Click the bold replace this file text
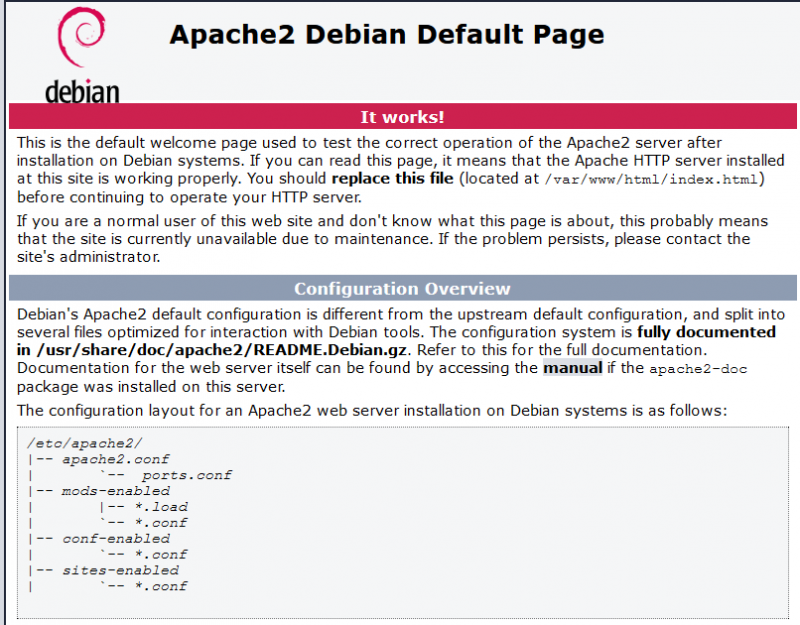 [392, 178]
